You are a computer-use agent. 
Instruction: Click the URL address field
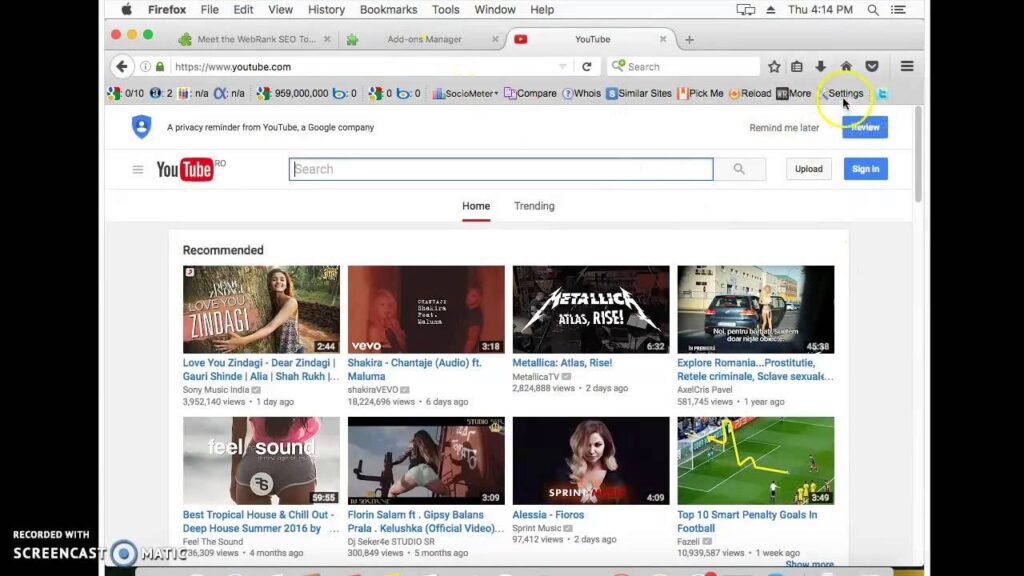(366, 67)
